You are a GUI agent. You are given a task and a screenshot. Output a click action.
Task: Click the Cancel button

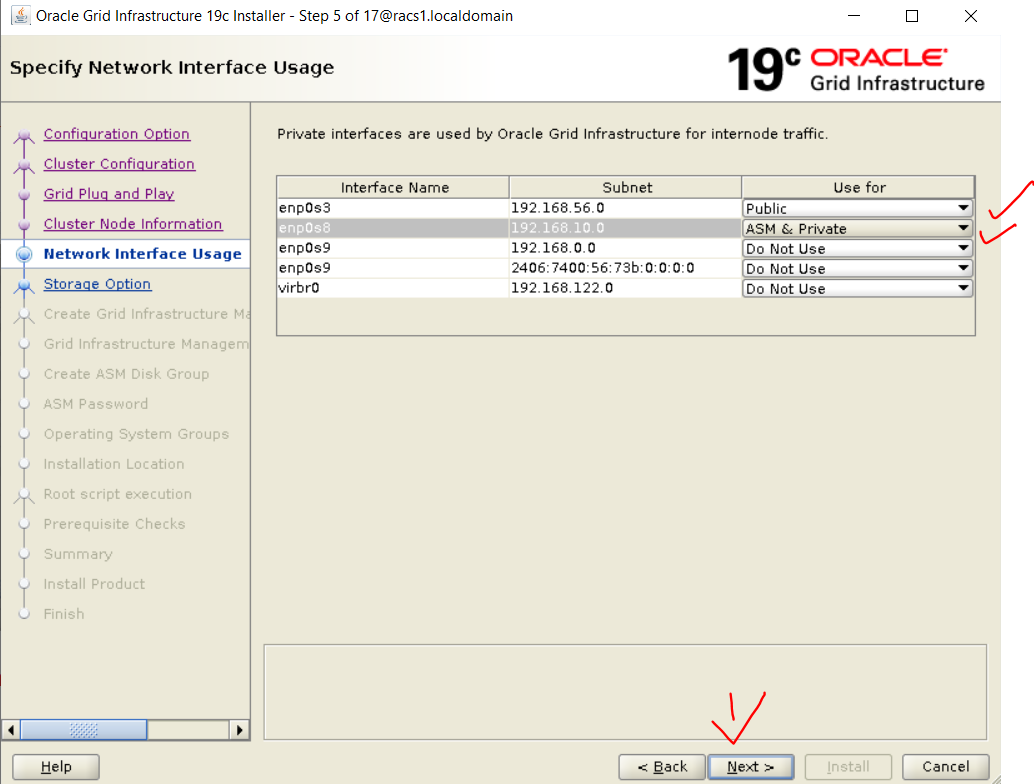(x=946, y=767)
